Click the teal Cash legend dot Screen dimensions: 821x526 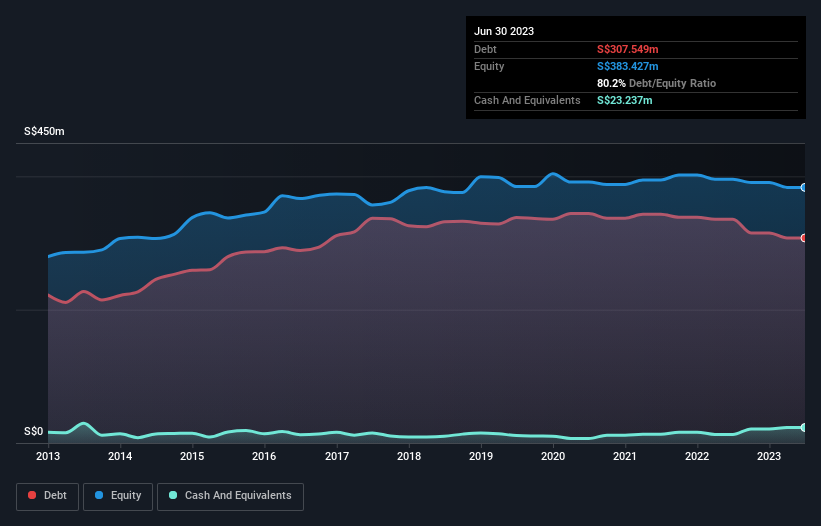pyautogui.click(x=173, y=495)
